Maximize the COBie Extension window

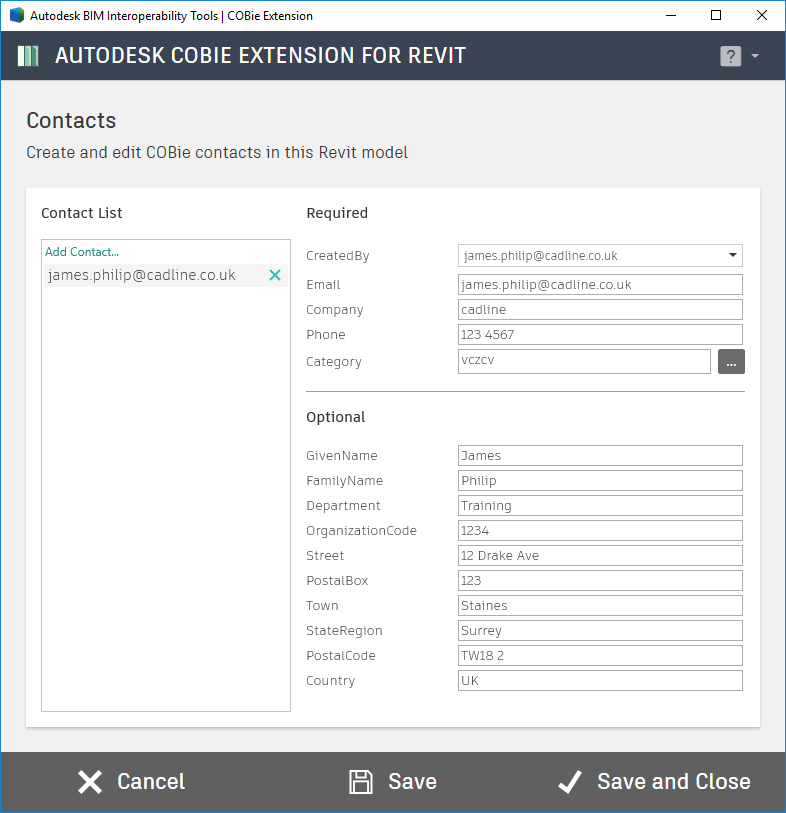(x=716, y=15)
